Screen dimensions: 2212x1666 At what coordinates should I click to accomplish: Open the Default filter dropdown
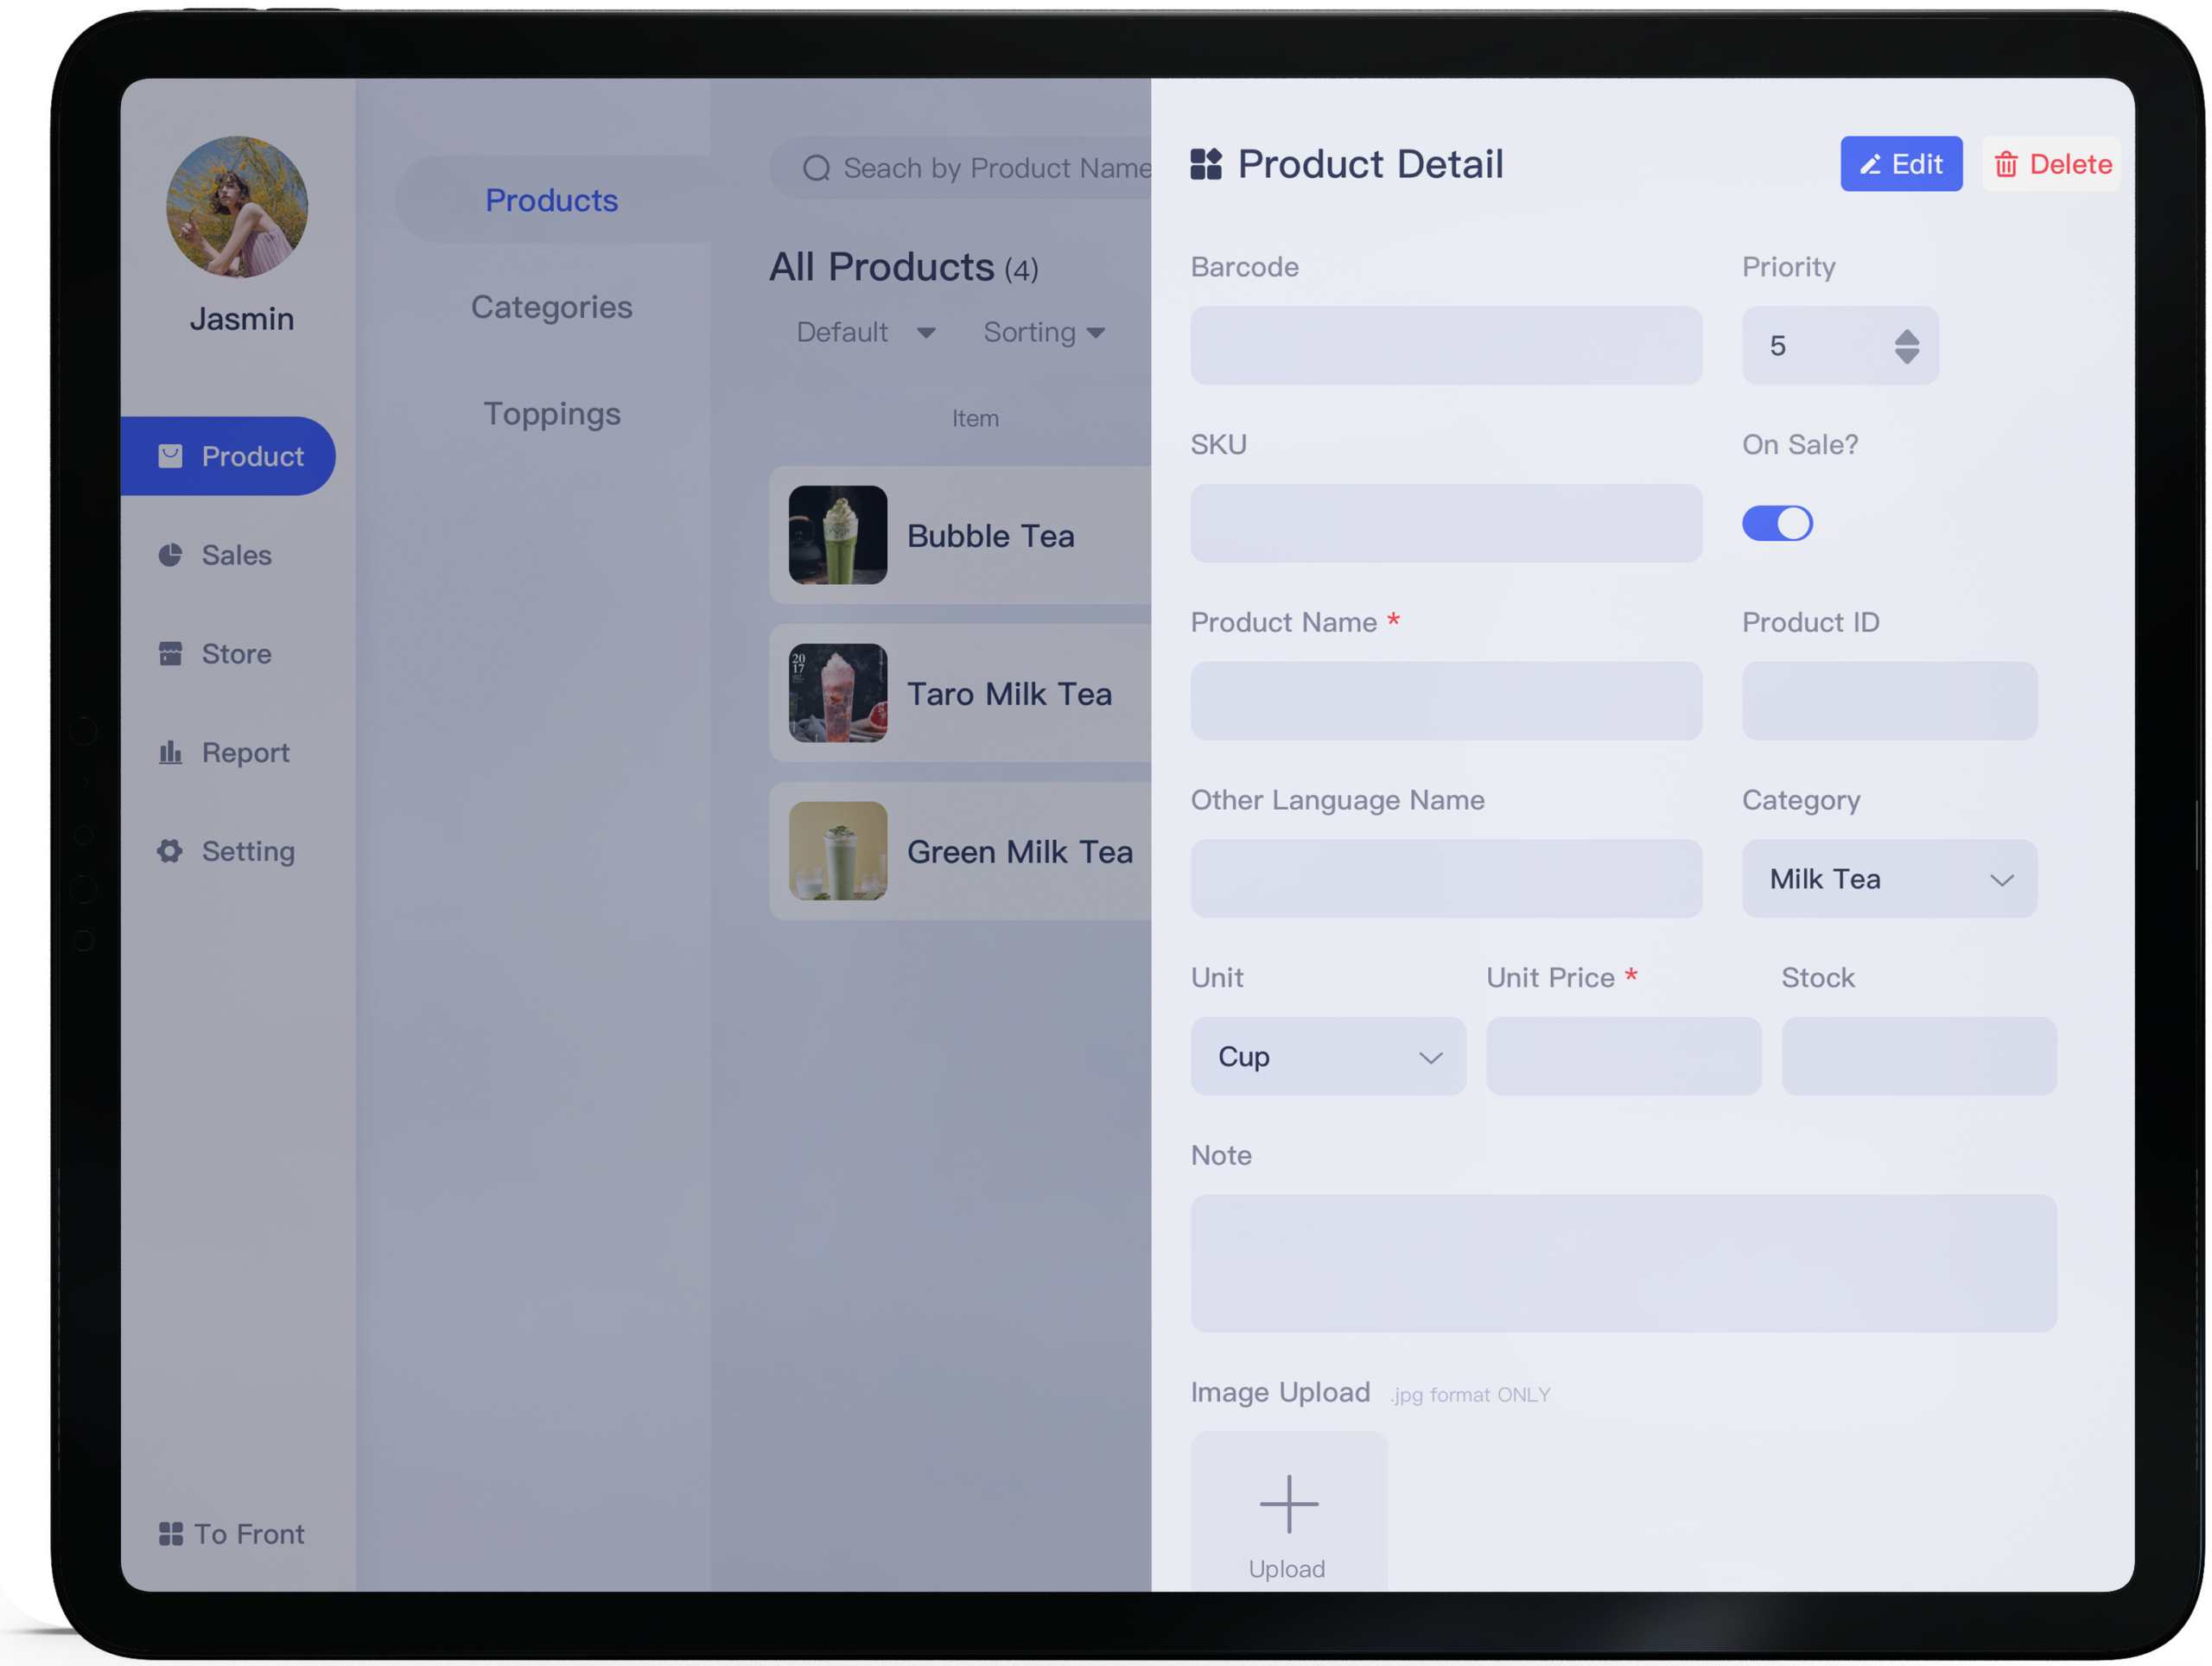click(865, 333)
